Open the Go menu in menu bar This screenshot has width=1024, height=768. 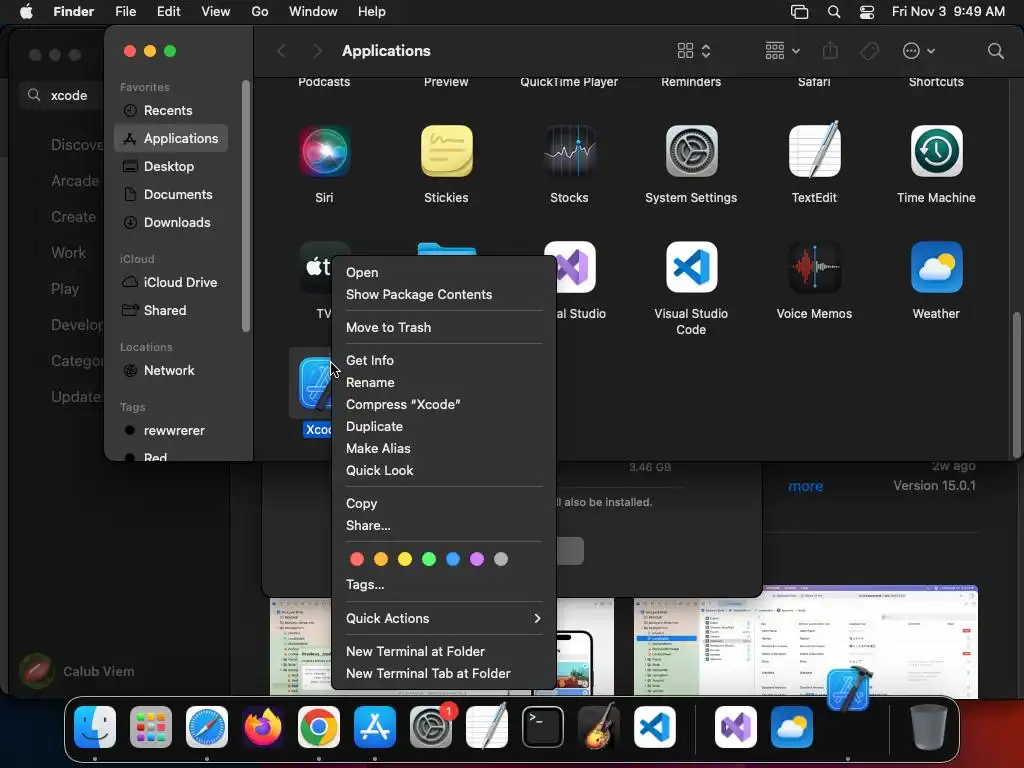pos(260,12)
